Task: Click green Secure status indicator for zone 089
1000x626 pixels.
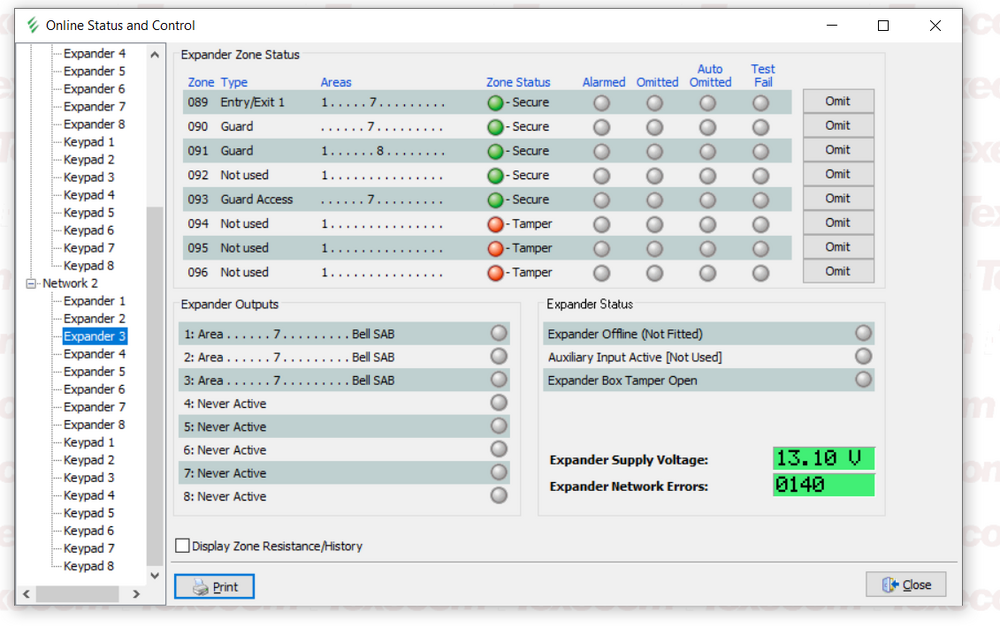Action: pos(495,102)
